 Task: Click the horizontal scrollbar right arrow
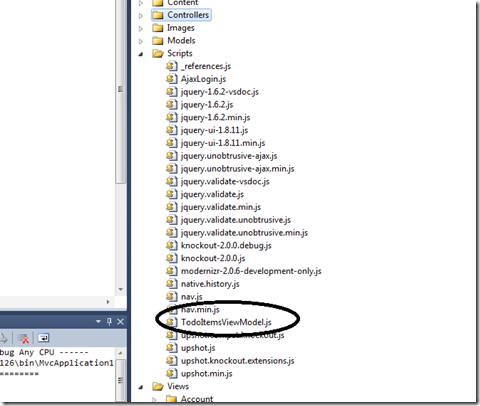[x=108, y=302]
